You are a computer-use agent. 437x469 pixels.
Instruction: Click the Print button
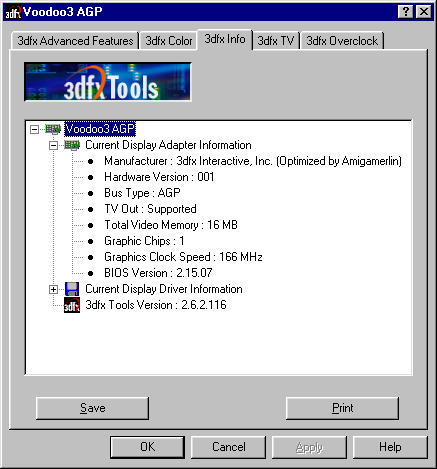[x=342, y=408]
